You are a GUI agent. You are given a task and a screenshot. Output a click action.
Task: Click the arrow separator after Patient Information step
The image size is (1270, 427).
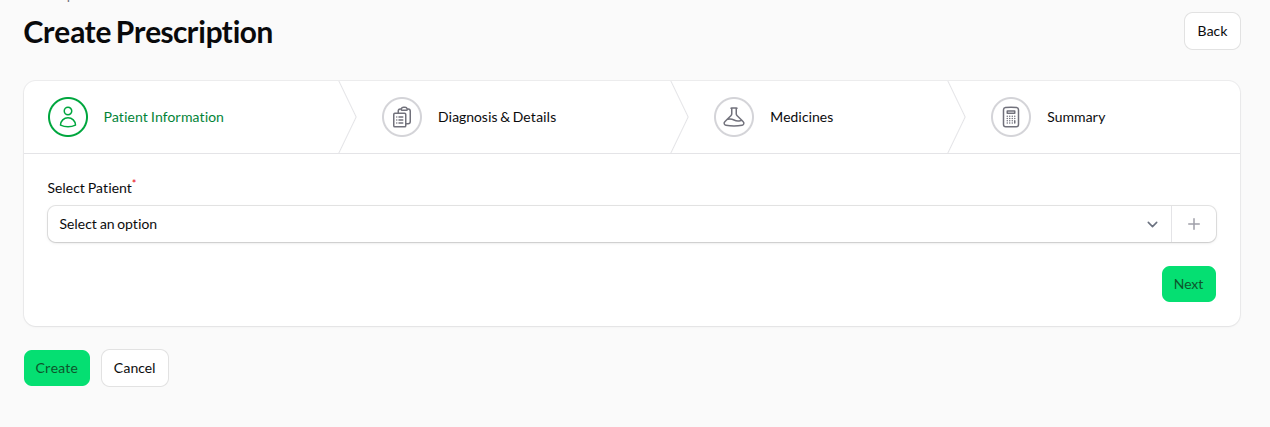click(x=348, y=117)
